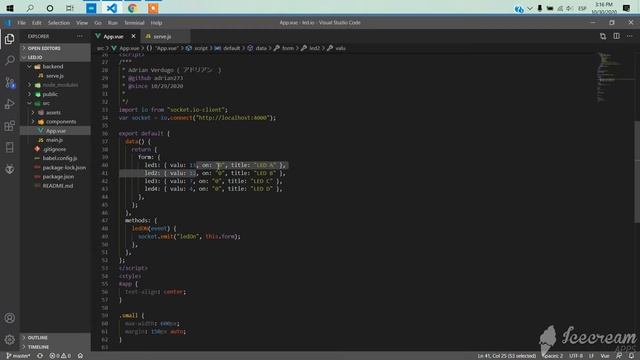Open the Windows Task View button
Screen dimensions: 640x360
[70, 8]
